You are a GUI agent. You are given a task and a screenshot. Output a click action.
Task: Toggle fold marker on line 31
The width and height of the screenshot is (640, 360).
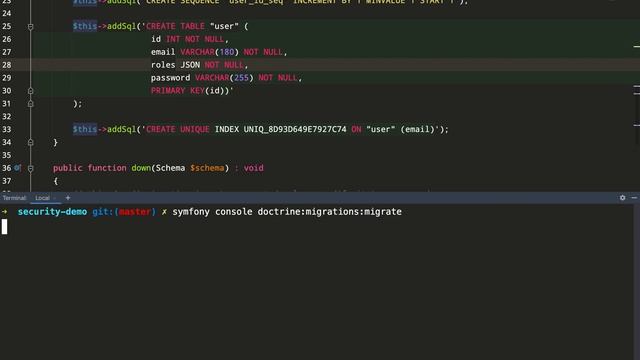click(30, 104)
